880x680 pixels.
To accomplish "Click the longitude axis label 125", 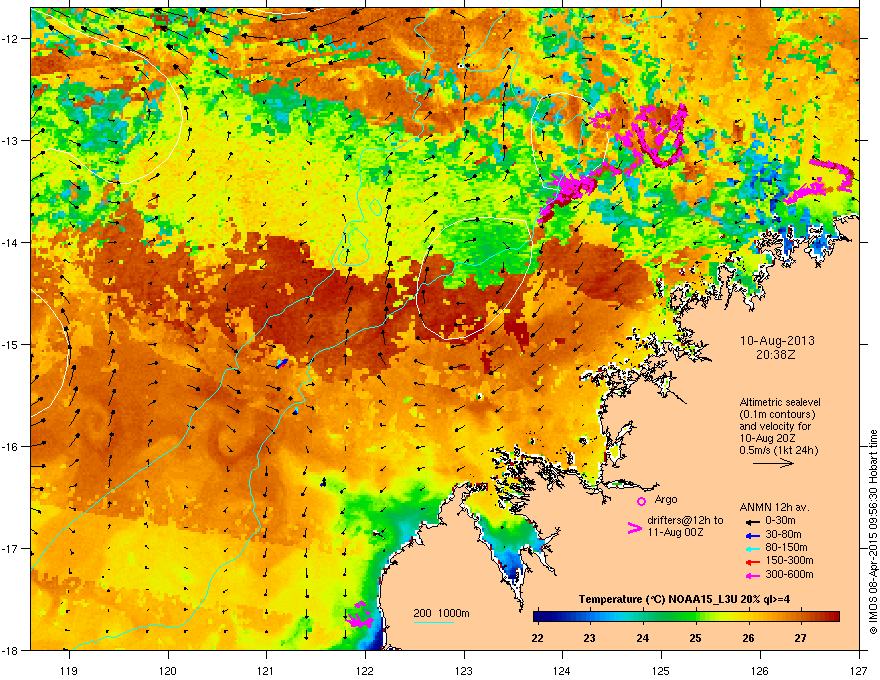I will click(661, 670).
